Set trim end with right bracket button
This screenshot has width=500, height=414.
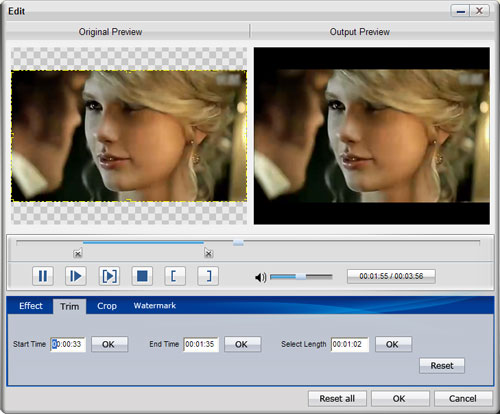click(208, 276)
